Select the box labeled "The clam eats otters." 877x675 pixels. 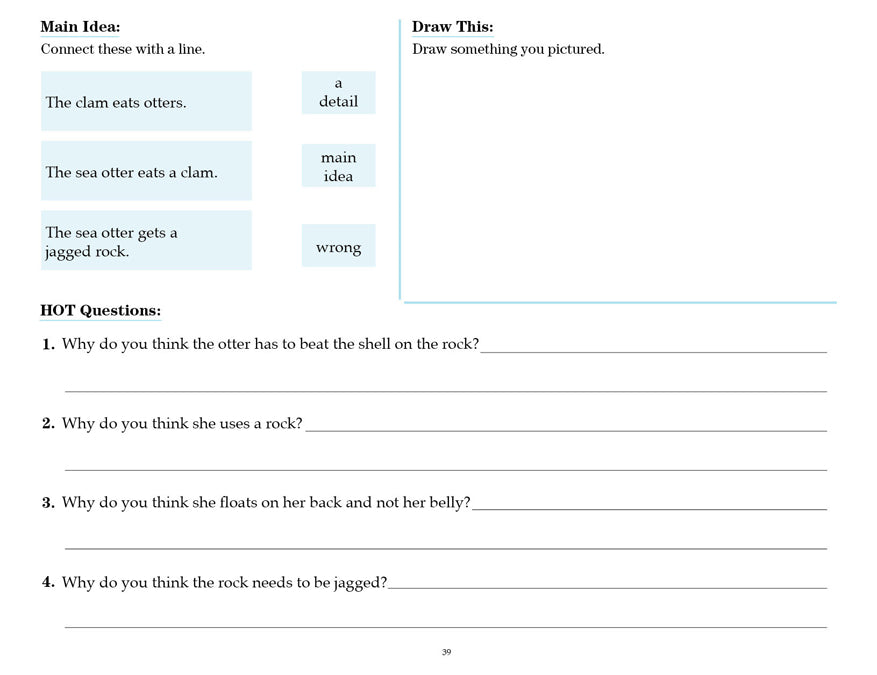click(x=145, y=101)
